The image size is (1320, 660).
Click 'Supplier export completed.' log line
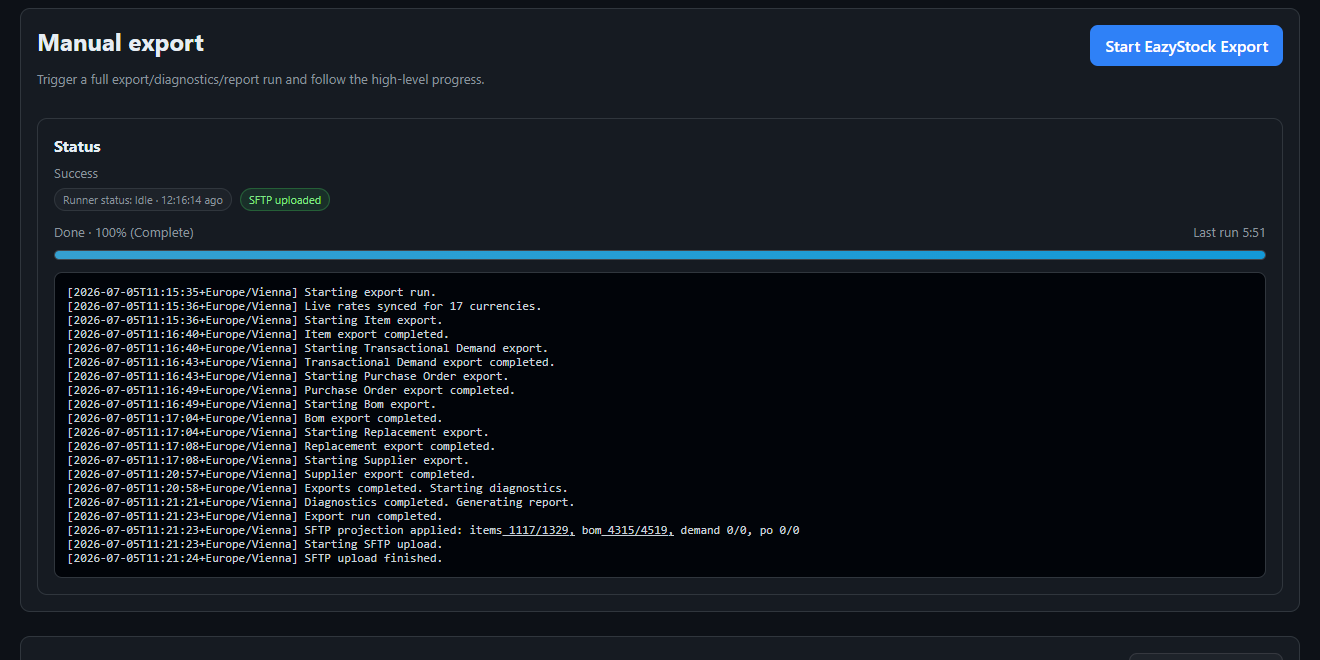tap(271, 474)
